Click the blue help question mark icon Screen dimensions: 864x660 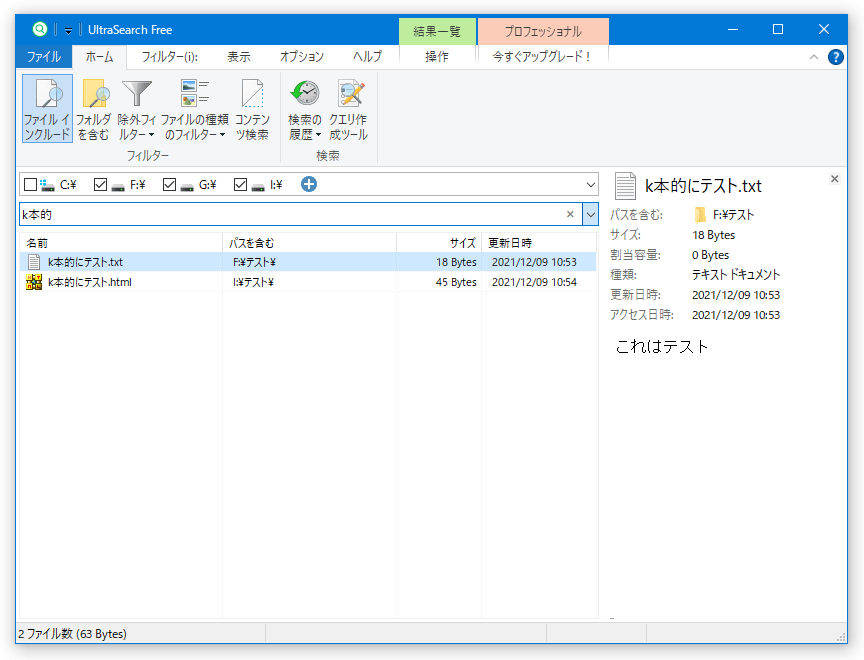tap(835, 57)
